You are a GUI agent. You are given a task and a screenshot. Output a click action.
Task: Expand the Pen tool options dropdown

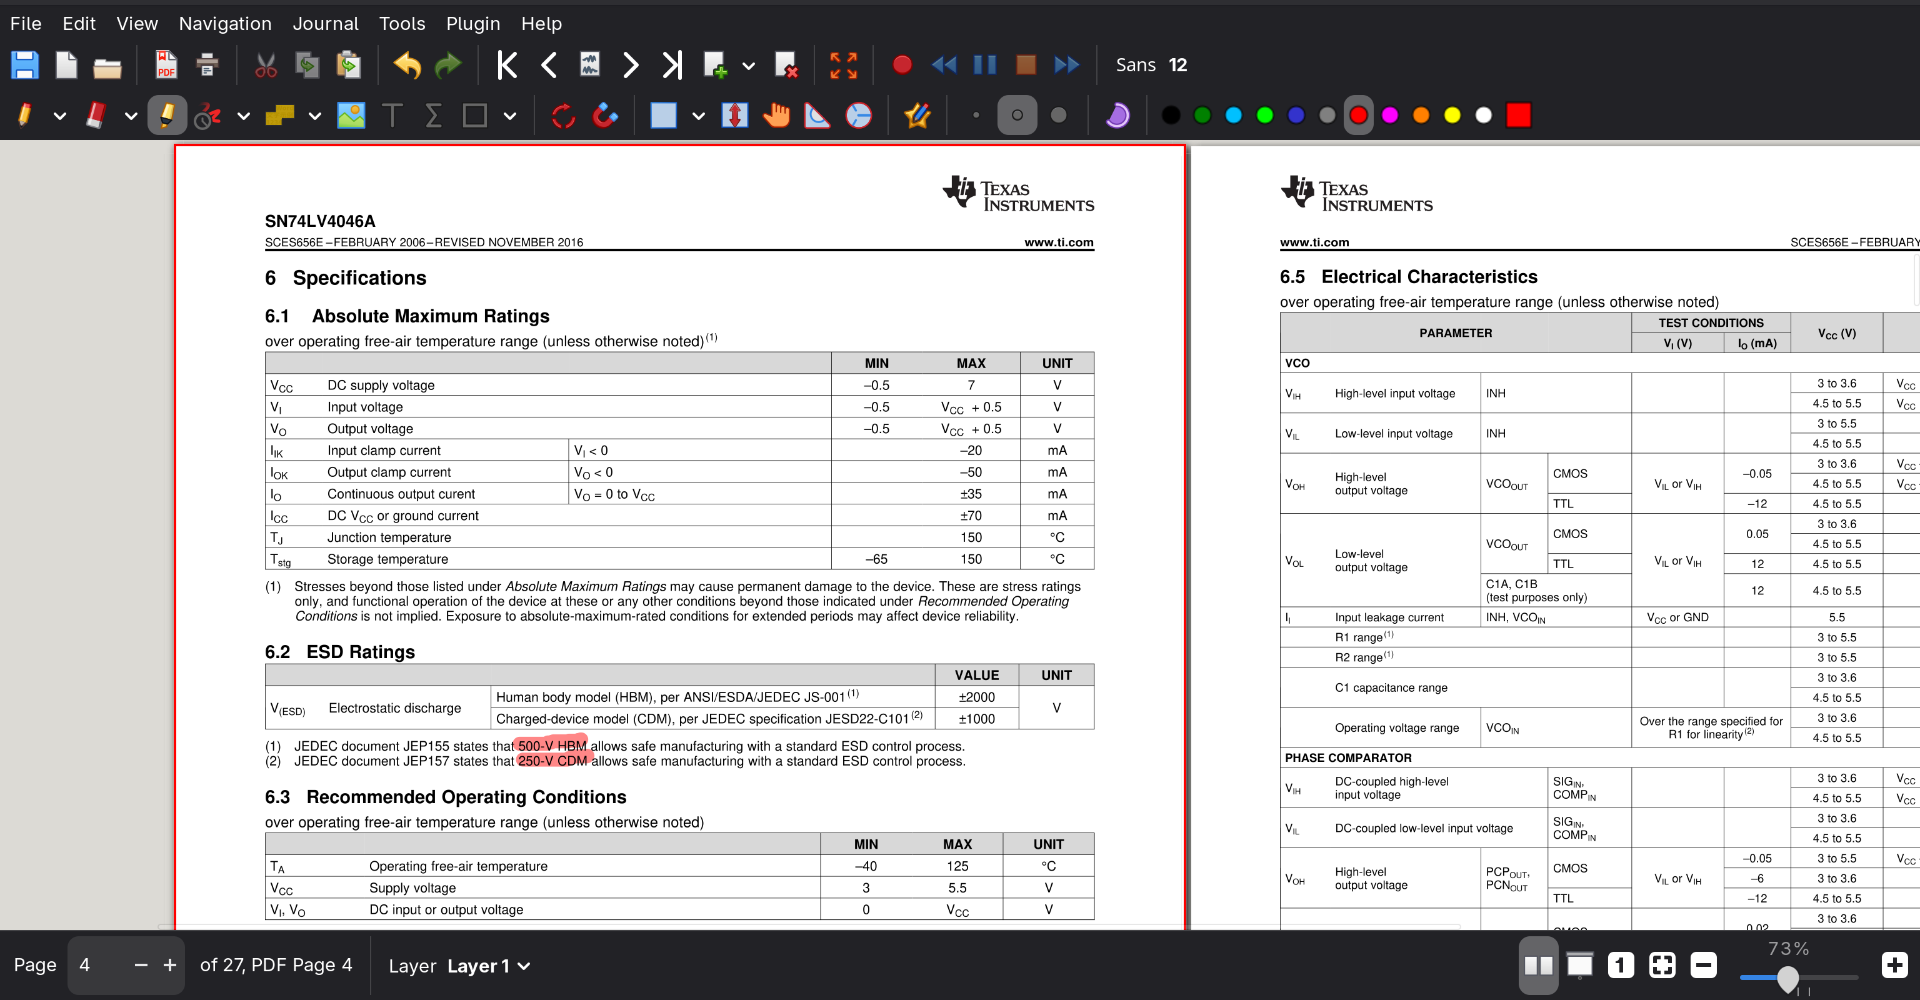pos(60,116)
